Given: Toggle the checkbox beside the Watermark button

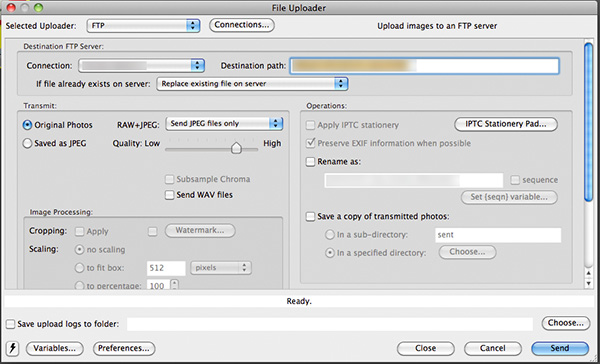Looking at the screenshot, I should click(152, 231).
